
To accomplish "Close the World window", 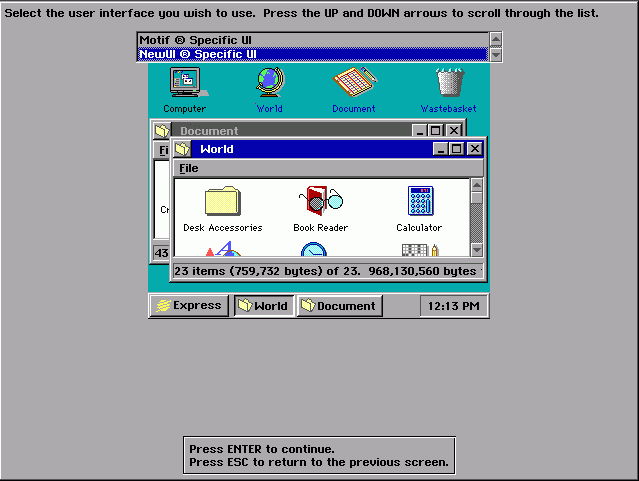I will 474,149.
